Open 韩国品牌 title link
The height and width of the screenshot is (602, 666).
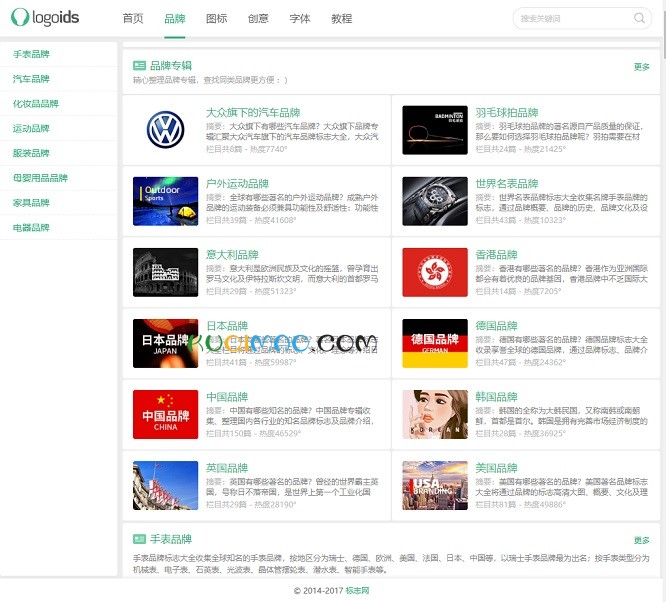tap(496, 397)
